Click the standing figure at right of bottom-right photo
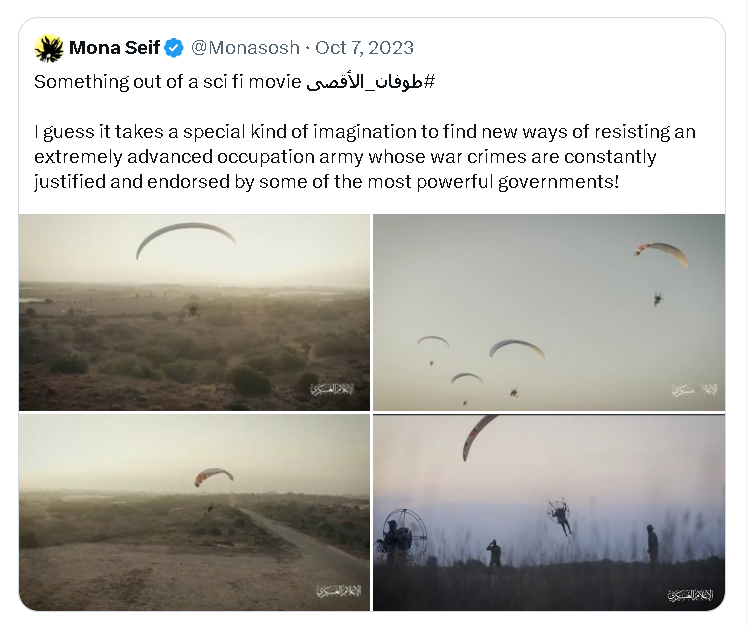 pyautogui.click(x=652, y=545)
